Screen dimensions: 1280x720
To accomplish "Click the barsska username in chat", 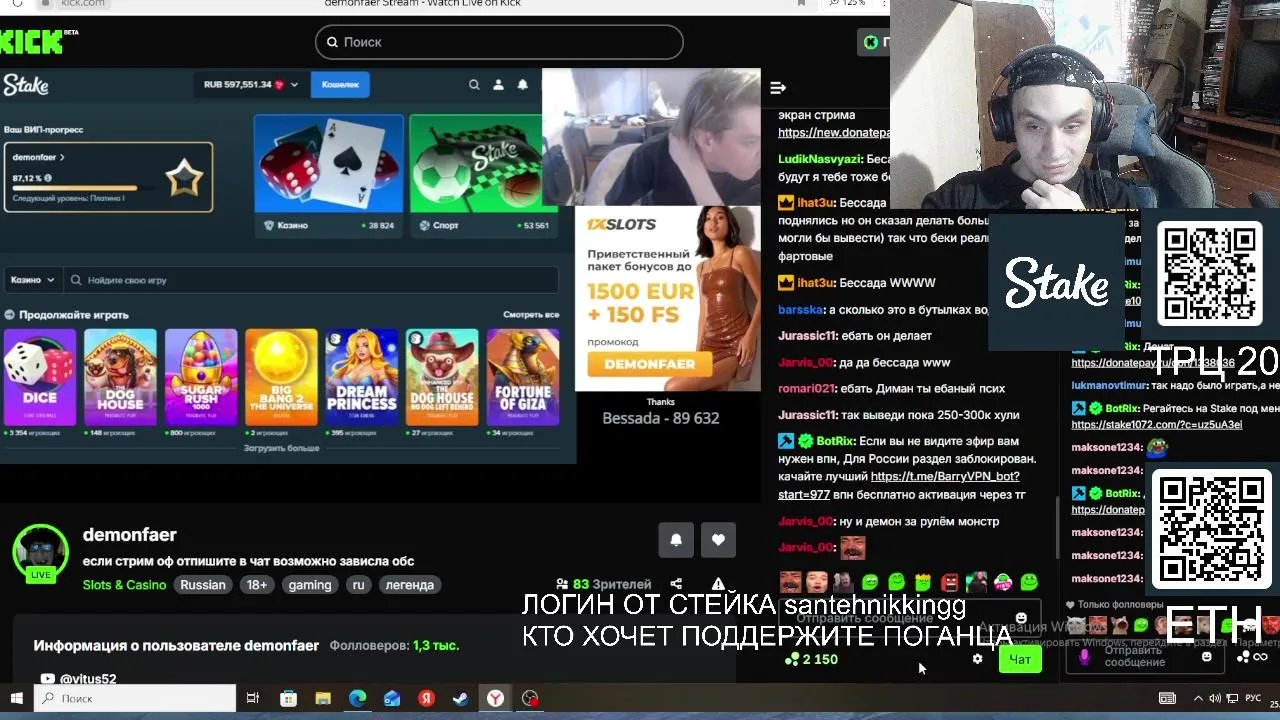I will click(x=800, y=310).
